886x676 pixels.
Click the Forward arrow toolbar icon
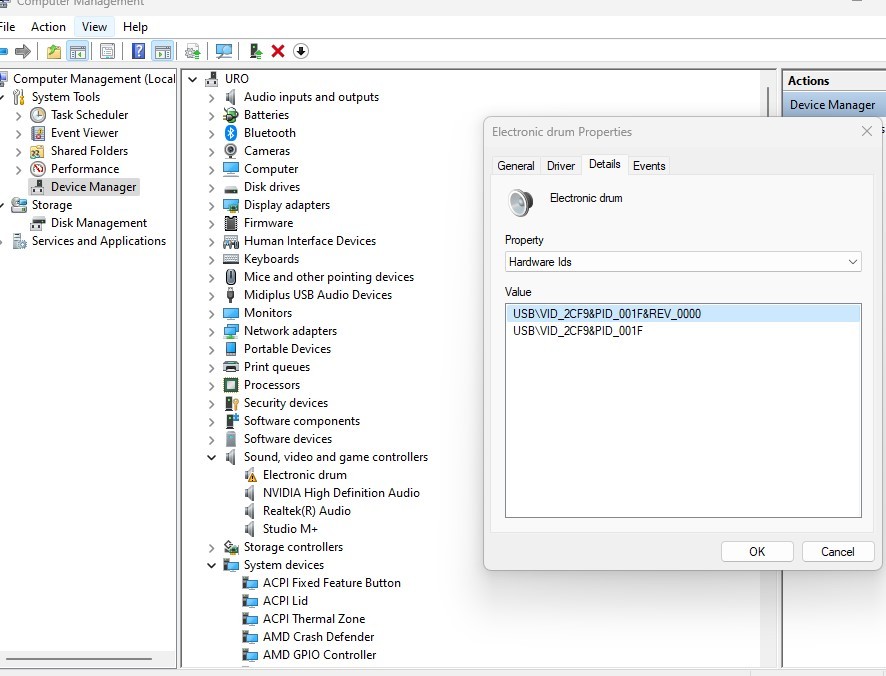[23, 51]
